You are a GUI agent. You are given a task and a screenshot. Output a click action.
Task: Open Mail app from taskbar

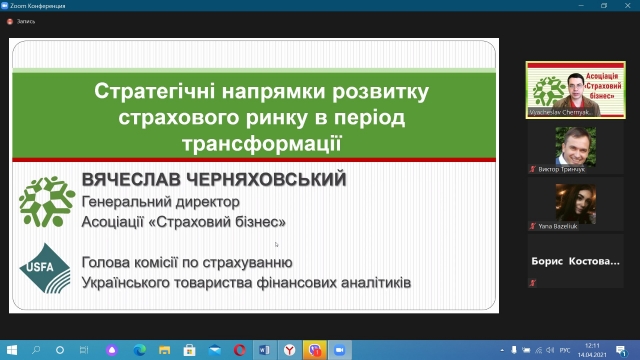tap(214, 350)
